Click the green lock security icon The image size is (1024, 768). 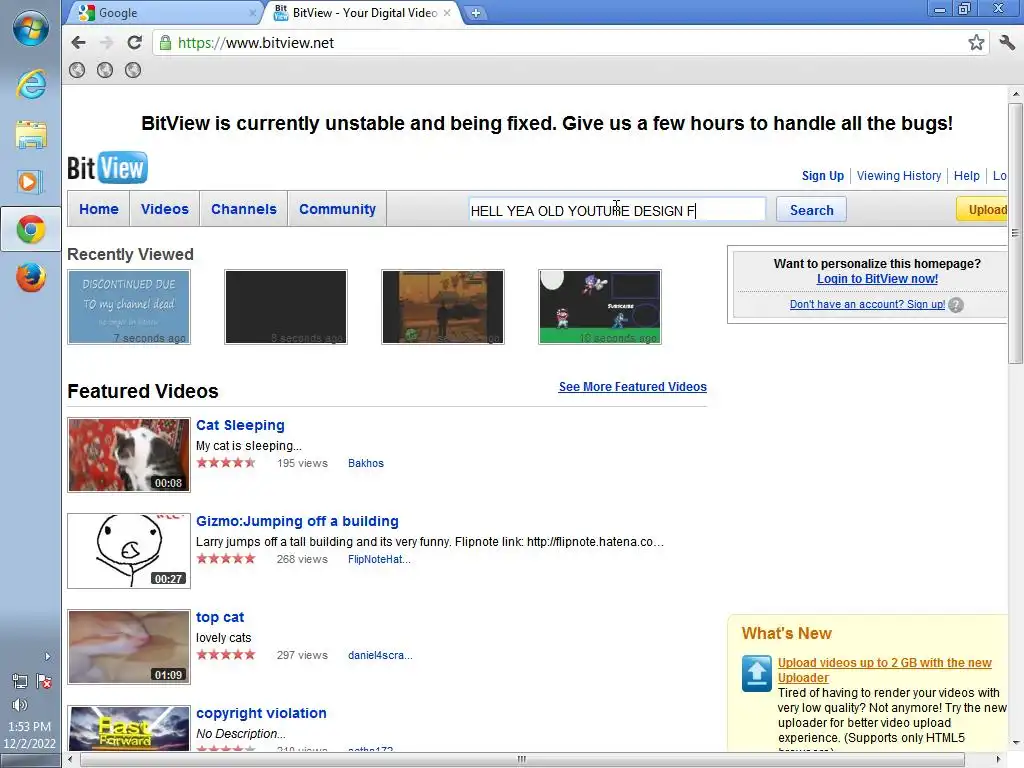pos(165,42)
